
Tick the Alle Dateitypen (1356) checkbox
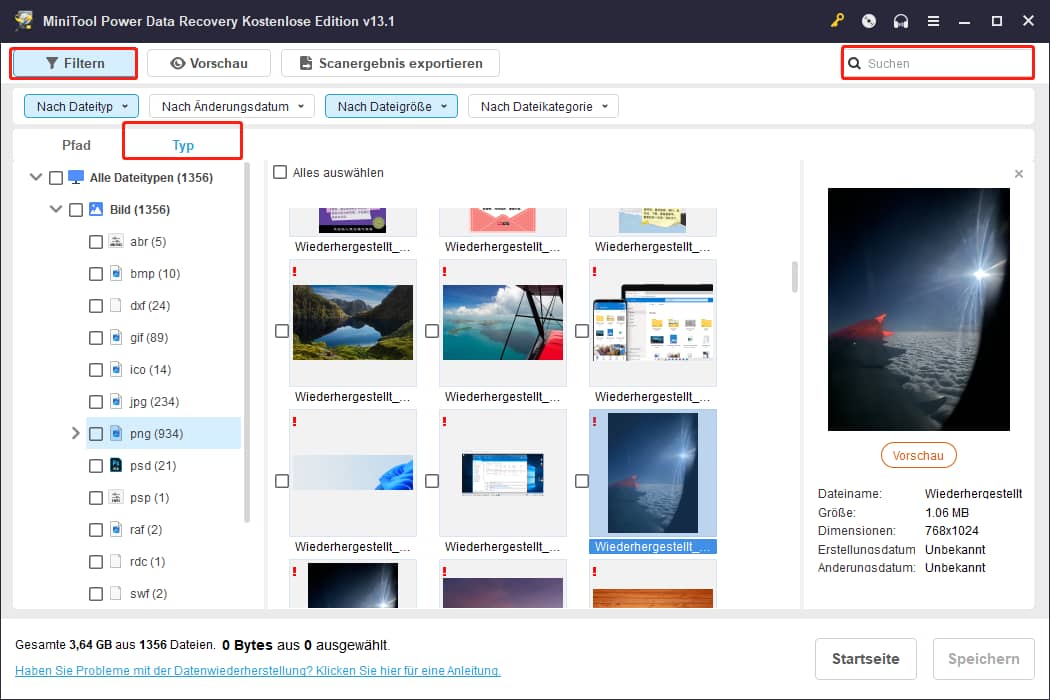(x=56, y=178)
